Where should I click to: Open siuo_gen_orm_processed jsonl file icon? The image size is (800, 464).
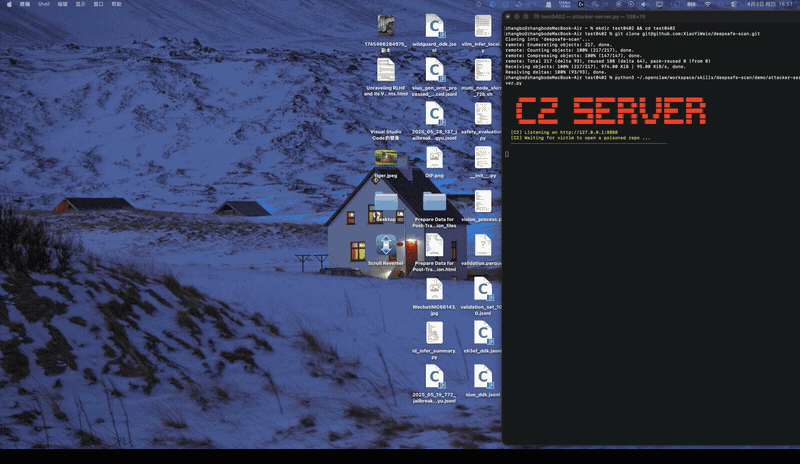[434, 69]
